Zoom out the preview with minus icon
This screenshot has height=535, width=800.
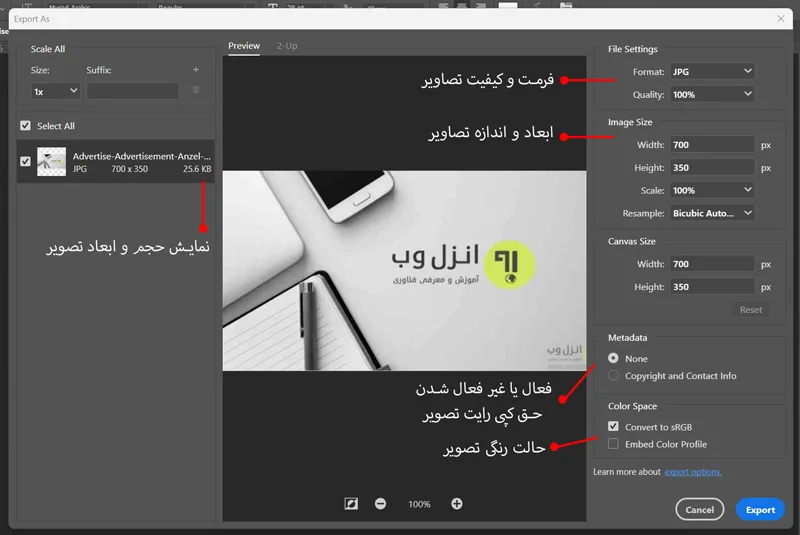[381, 504]
